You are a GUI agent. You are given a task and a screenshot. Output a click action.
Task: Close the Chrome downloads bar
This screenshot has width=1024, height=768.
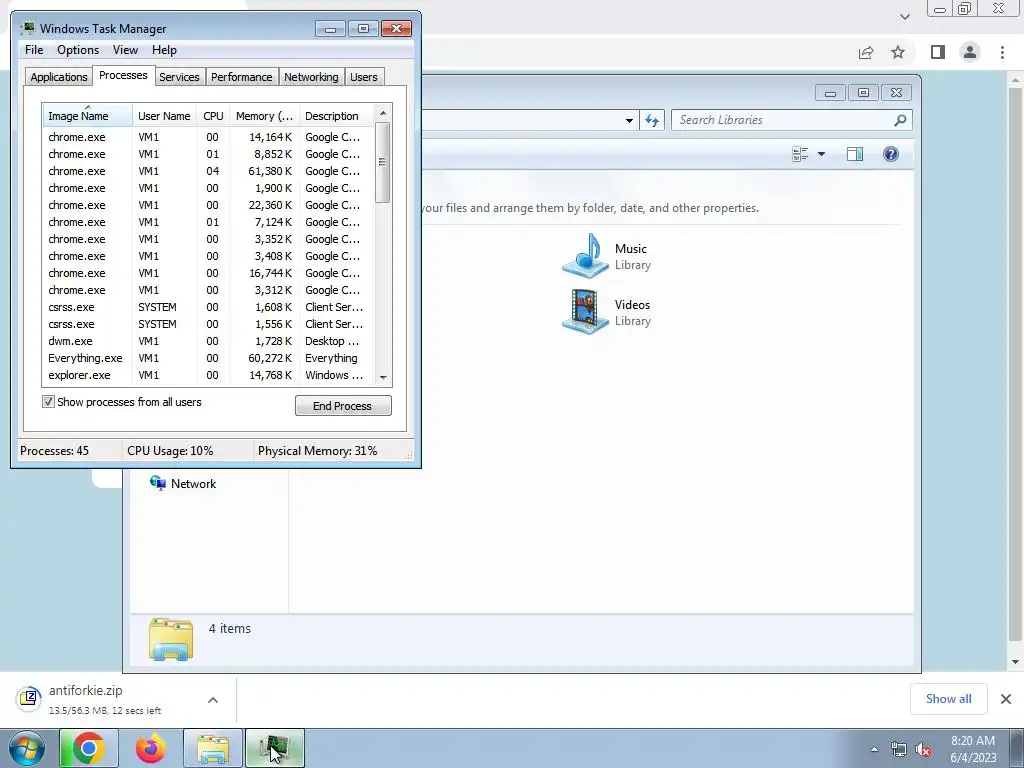pos(1006,699)
